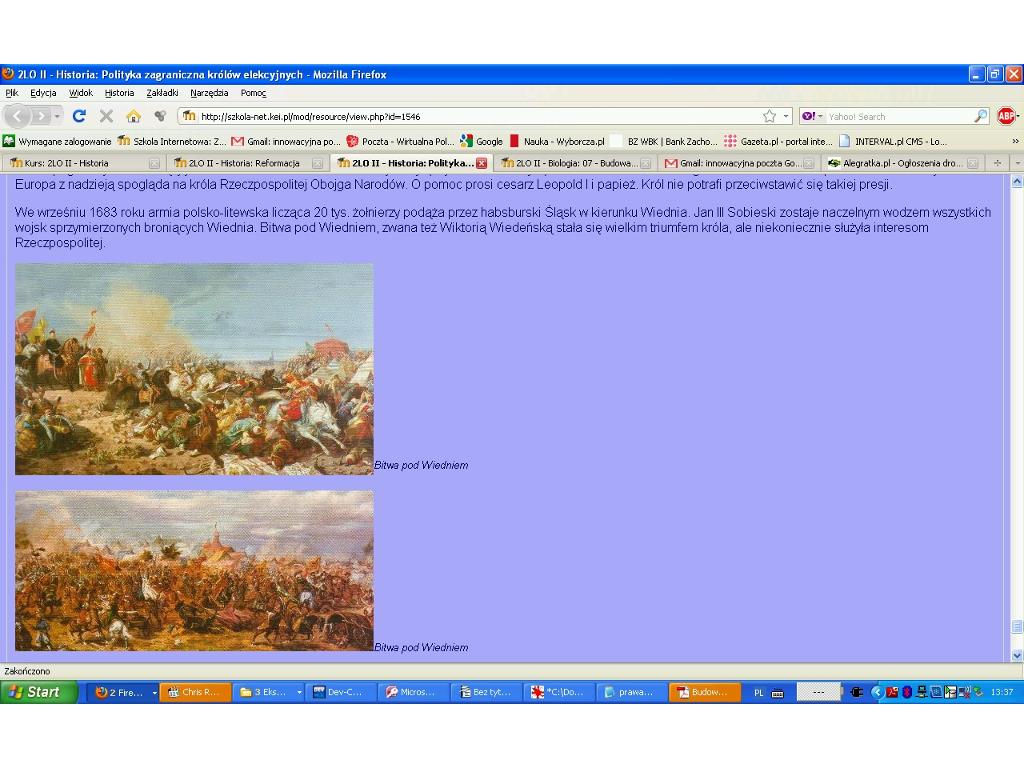
Task: Open the Google bookmark
Action: click(x=481, y=141)
